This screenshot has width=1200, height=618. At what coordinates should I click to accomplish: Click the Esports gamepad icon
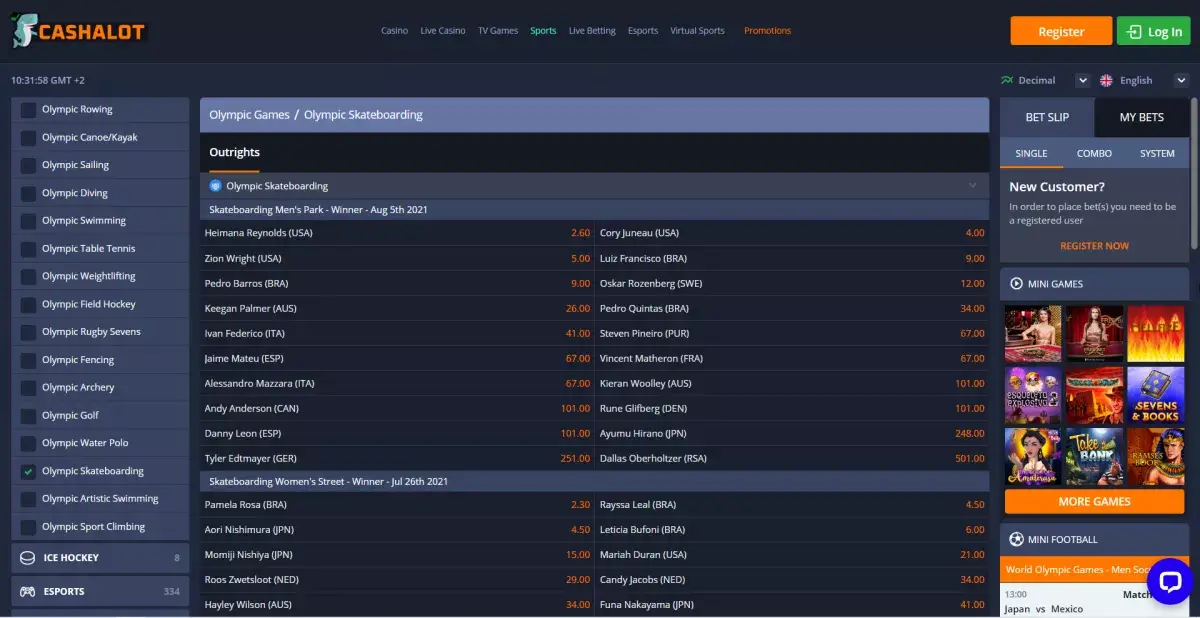pos(28,592)
